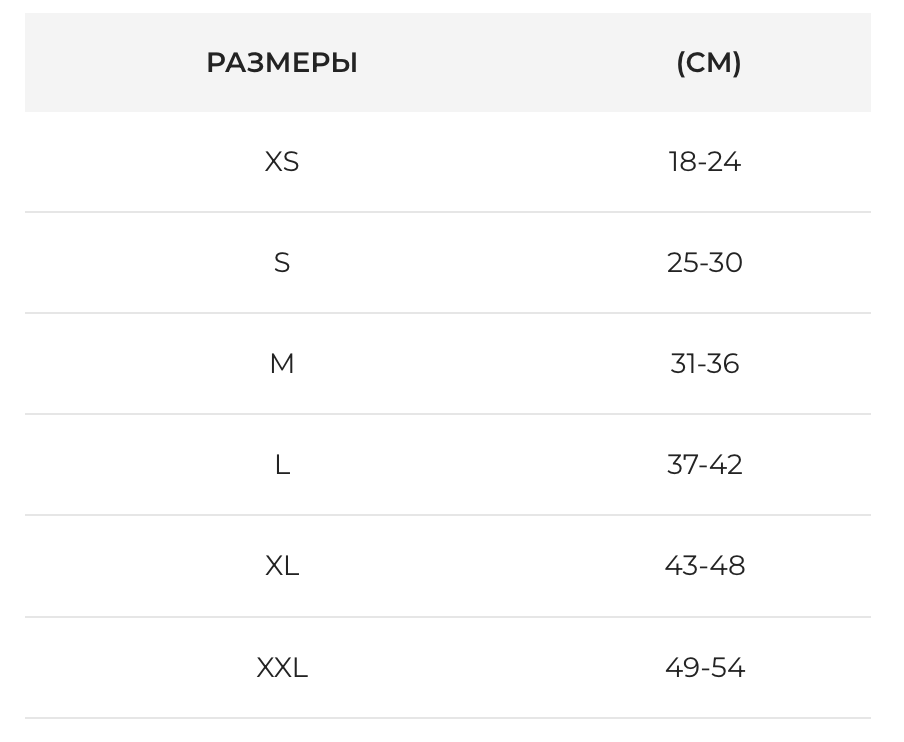The height and width of the screenshot is (742, 904).
Task: Click the 18-24 measurement value
Action: click(705, 162)
